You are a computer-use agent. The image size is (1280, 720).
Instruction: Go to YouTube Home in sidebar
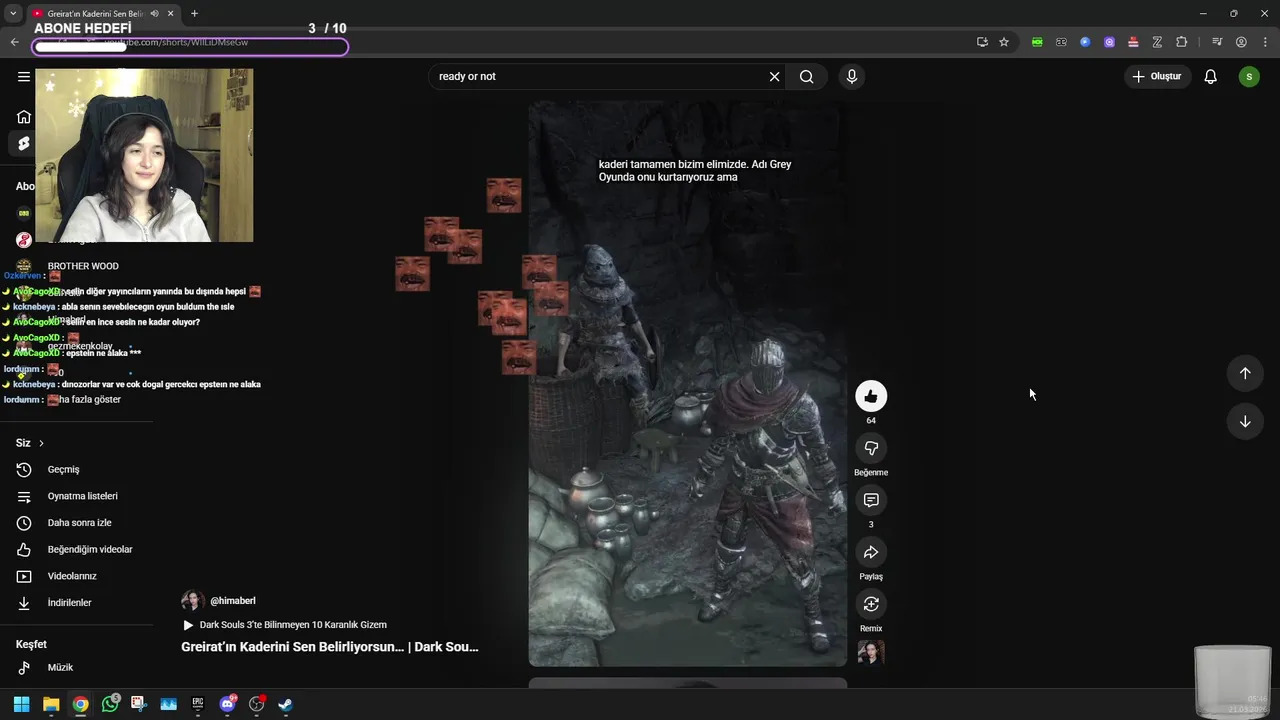tap(24, 116)
